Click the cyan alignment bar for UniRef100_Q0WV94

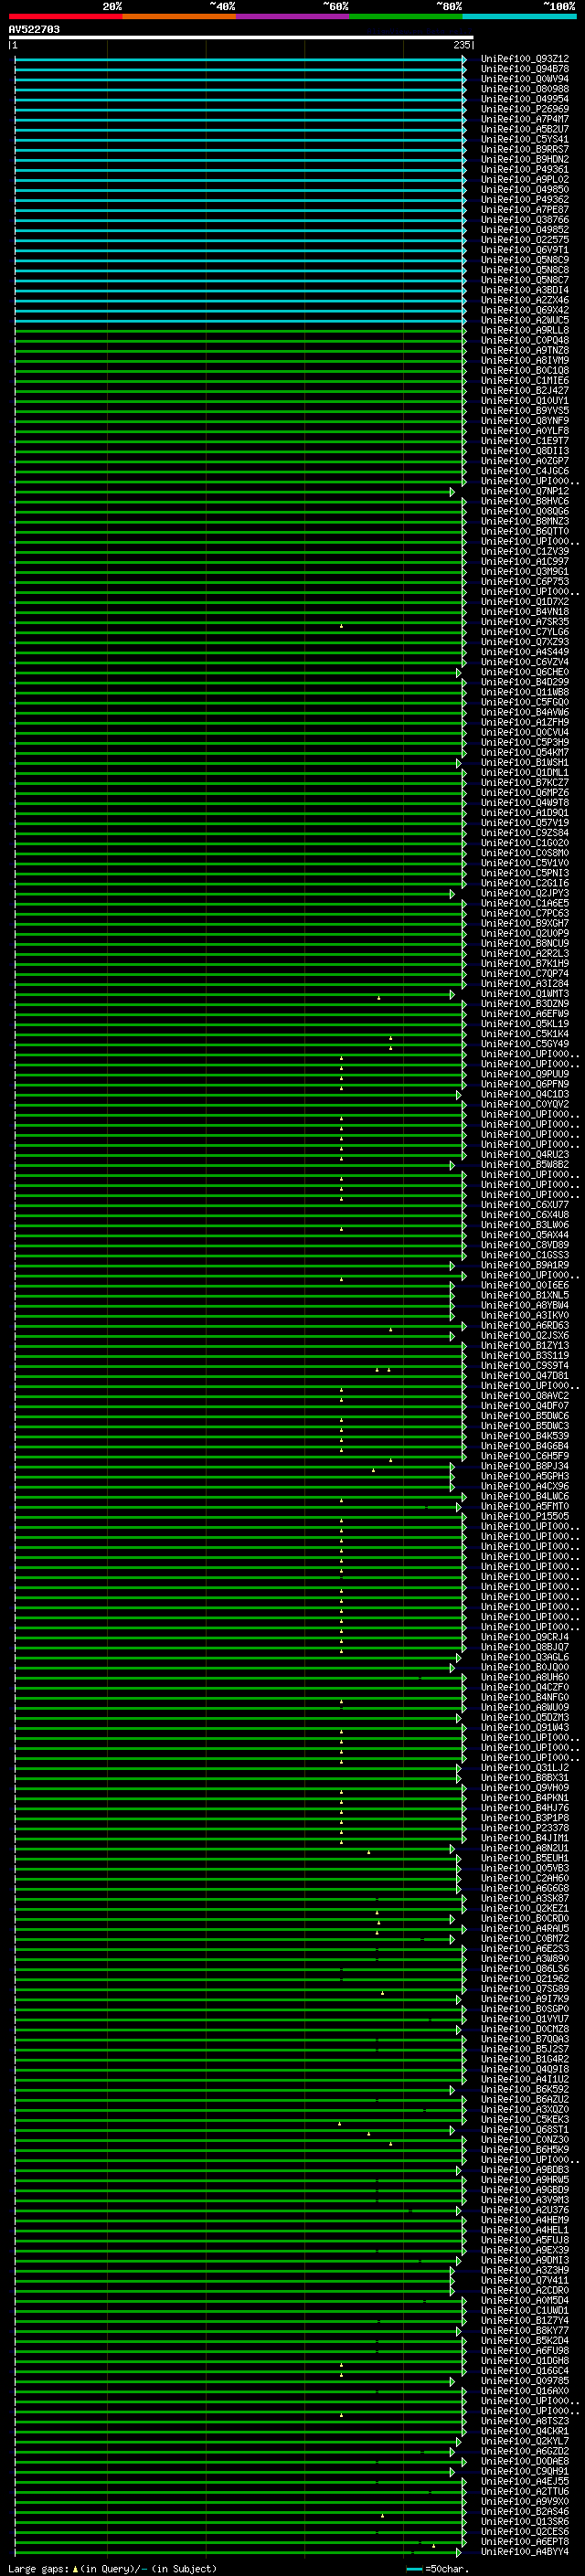tap(240, 79)
